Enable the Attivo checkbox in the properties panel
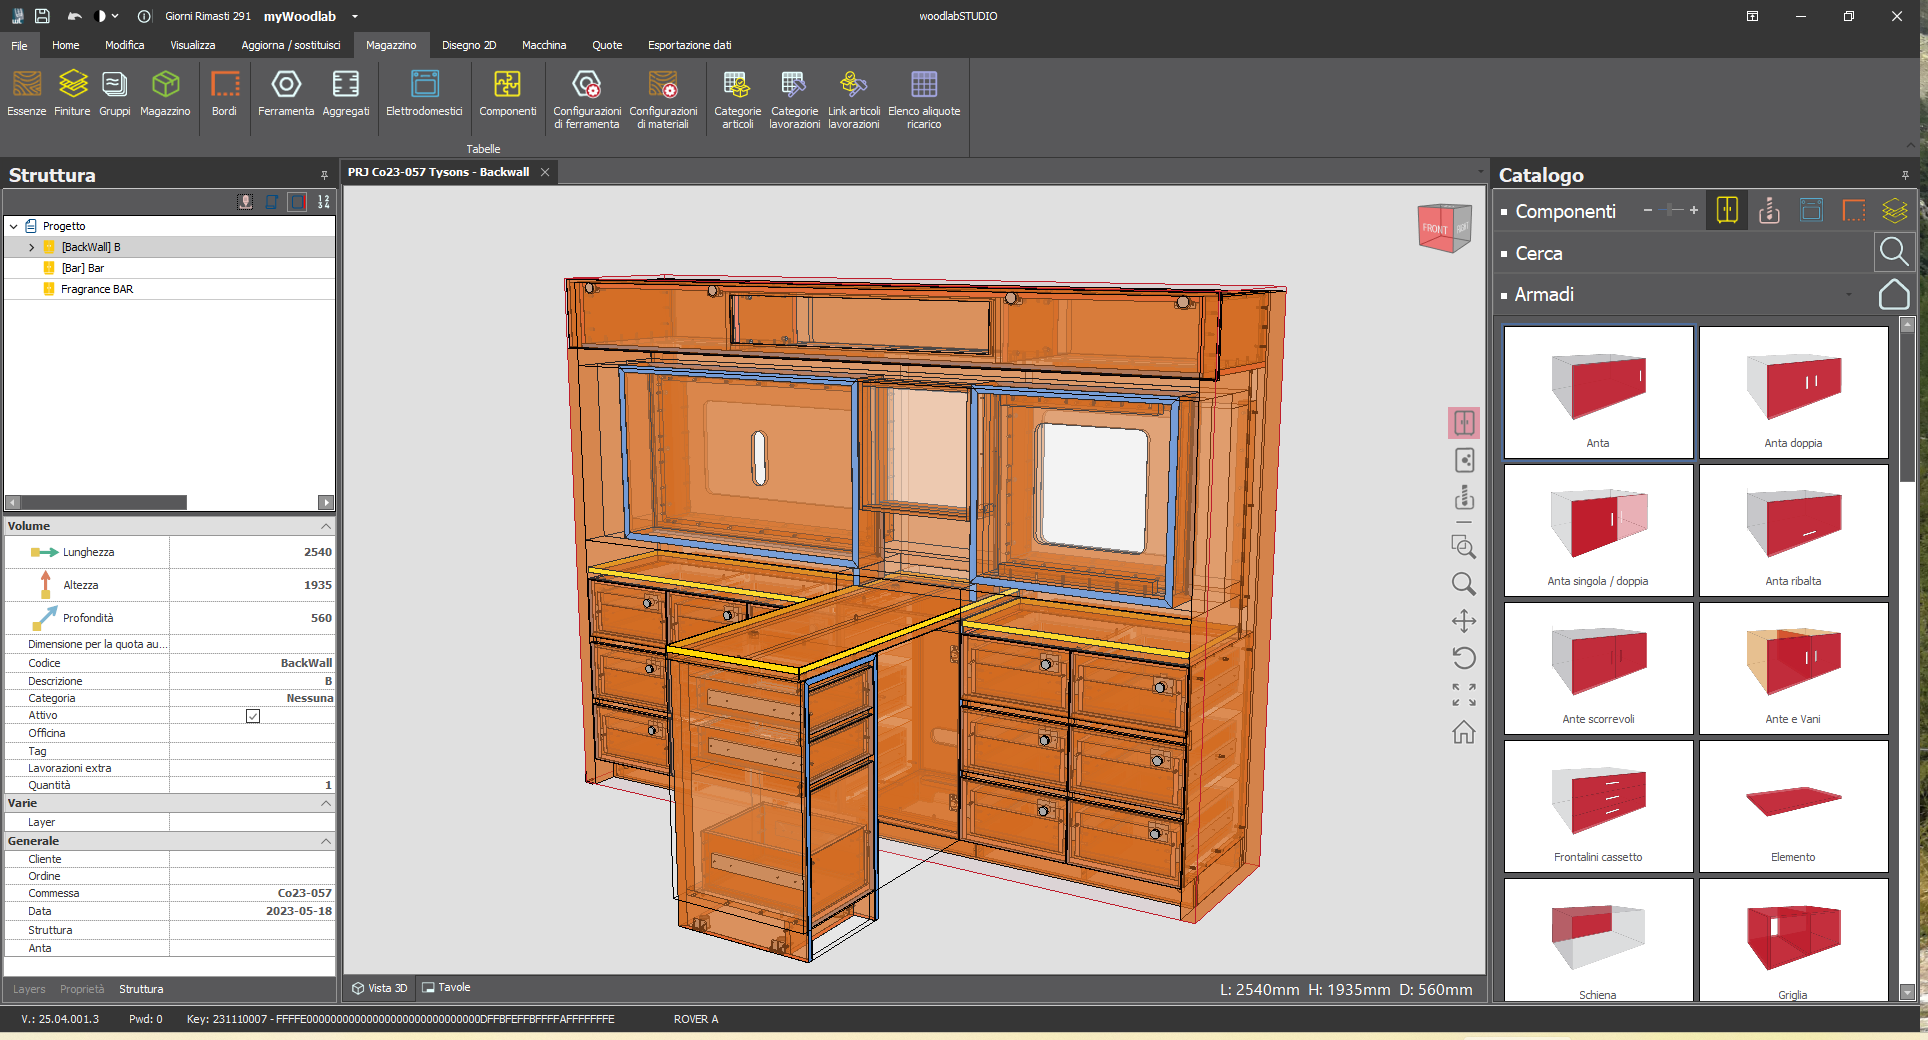Screen dimensions: 1928x1040 pos(253,715)
